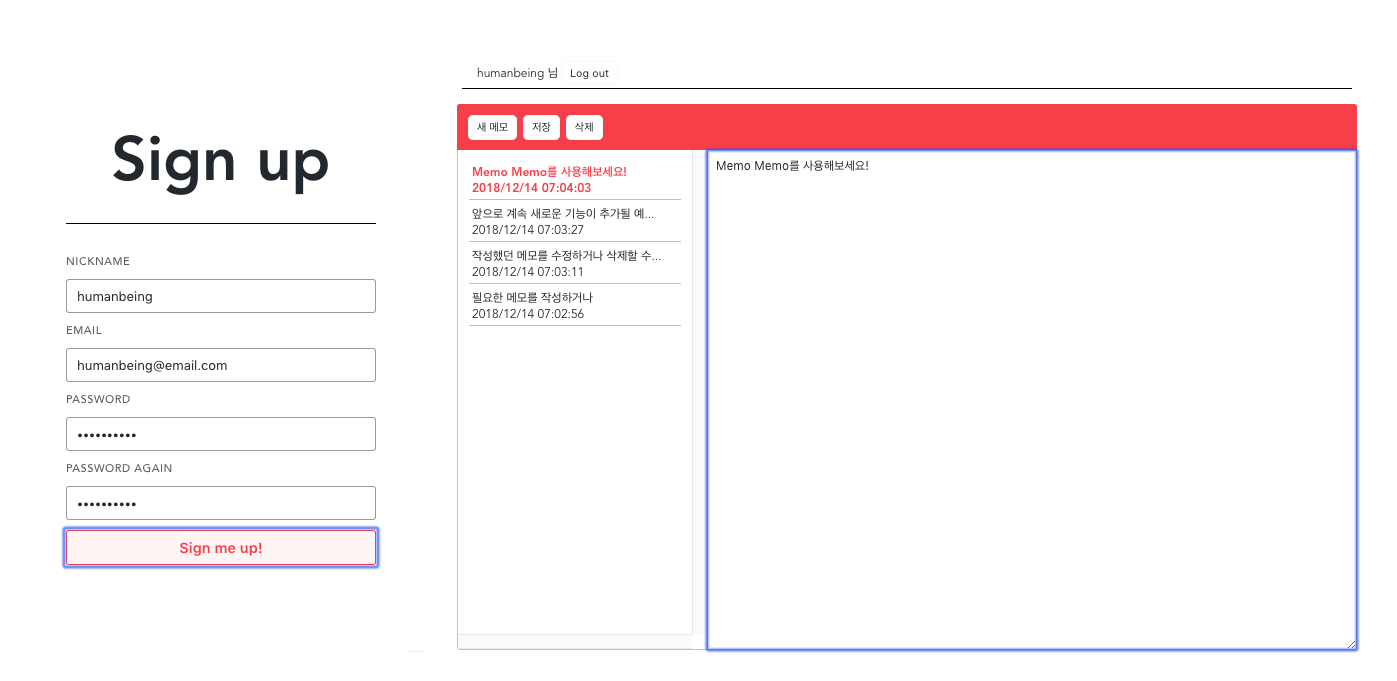Click the NICKNAME input field
Viewport: 1397px width, 681px height.
pos(221,296)
